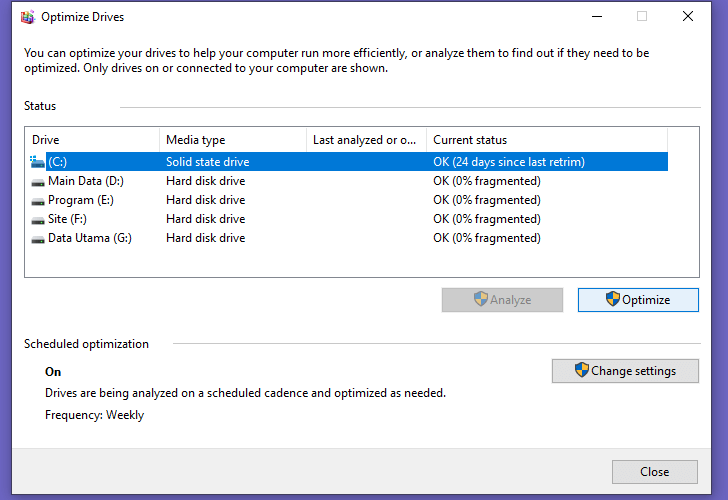Click the Program (E:) drive icon
This screenshot has height=500, width=728.
coord(38,201)
